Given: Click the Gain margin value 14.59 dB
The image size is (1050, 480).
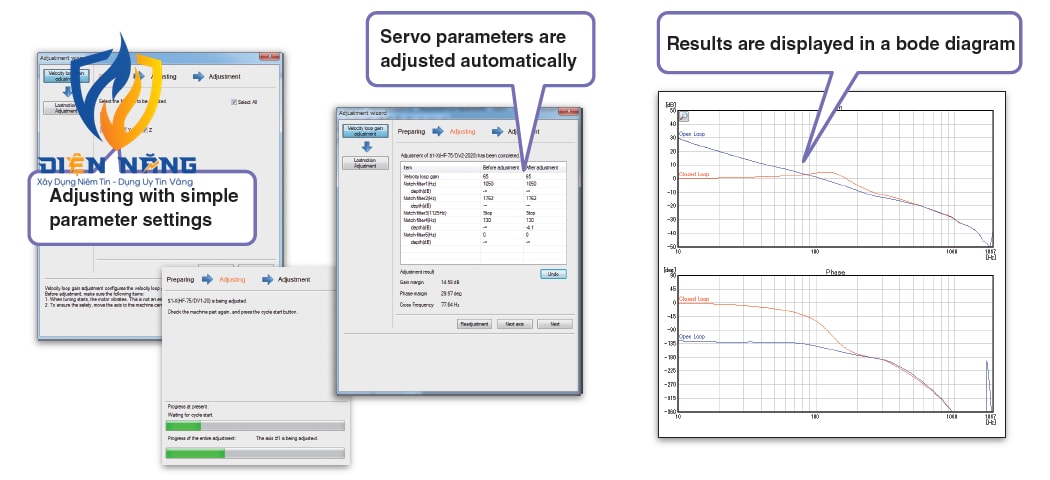Looking at the screenshot, I should [x=449, y=283].
